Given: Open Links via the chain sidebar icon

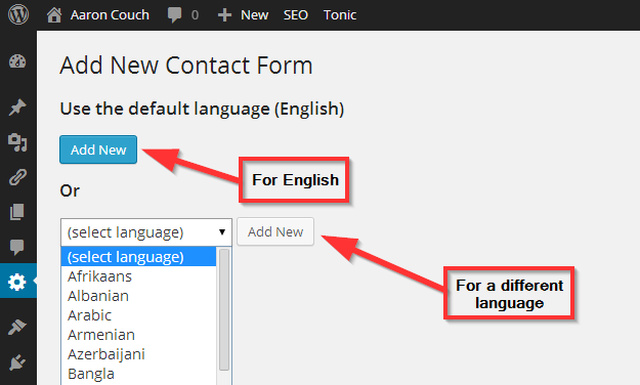Looking at the screenshot, I should tap(17, 178).
